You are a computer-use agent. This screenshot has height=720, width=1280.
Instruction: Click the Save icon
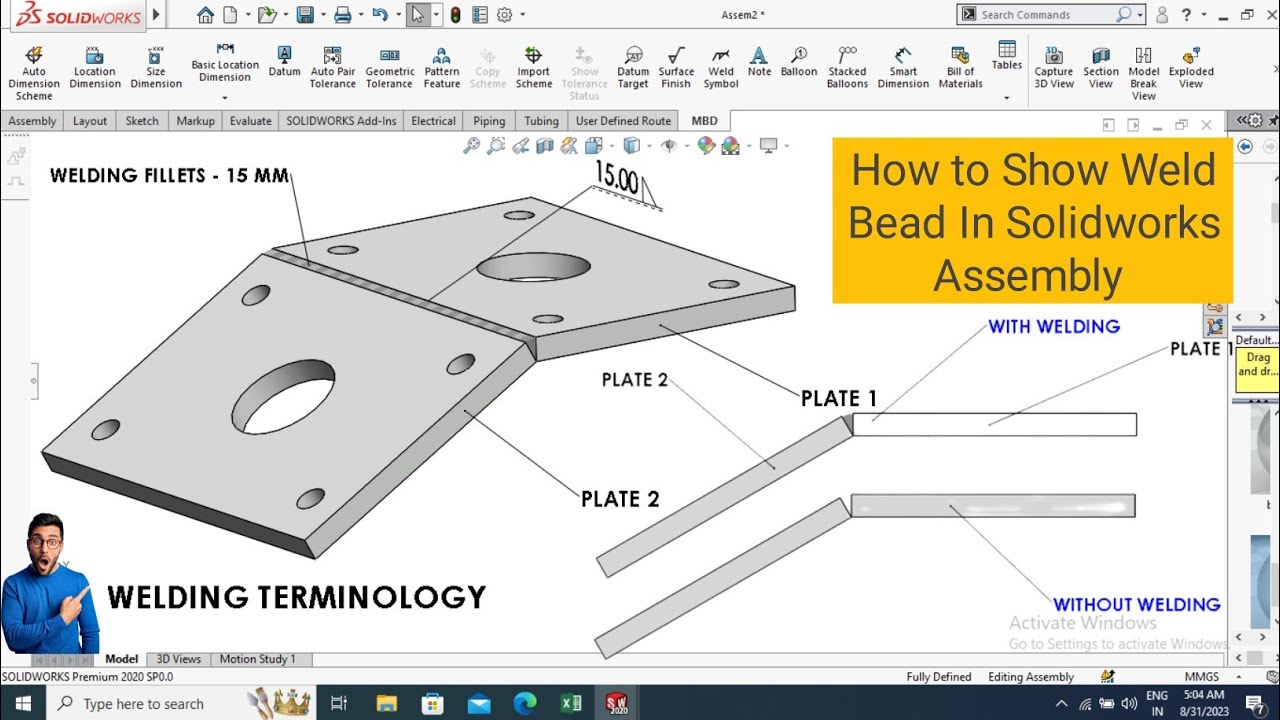(305, 15)
